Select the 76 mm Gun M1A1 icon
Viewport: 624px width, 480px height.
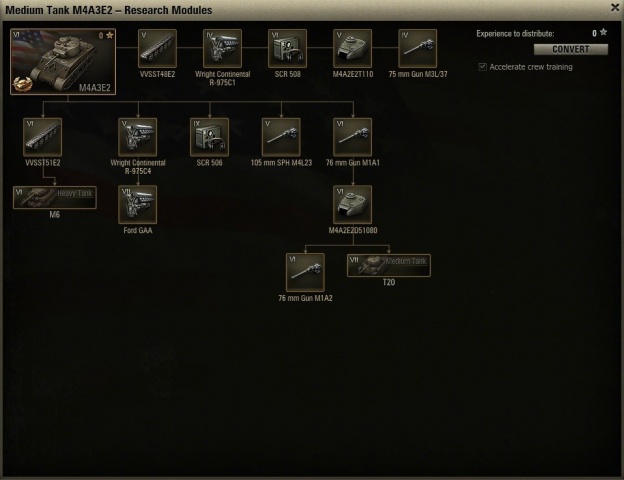[353, 137]
